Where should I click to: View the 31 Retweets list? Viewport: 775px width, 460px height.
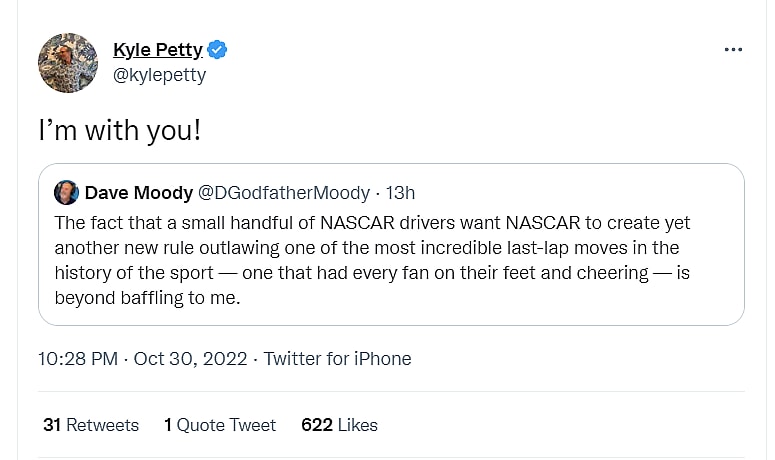(91, 425)
